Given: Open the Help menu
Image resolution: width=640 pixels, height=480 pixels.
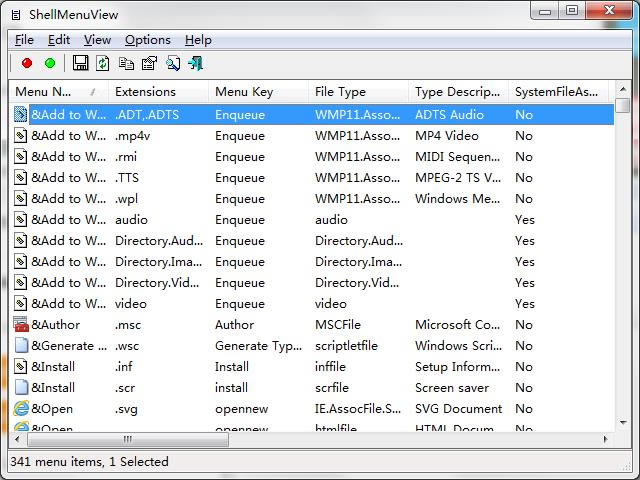Looking at the screenshot, I should [198, 40].
